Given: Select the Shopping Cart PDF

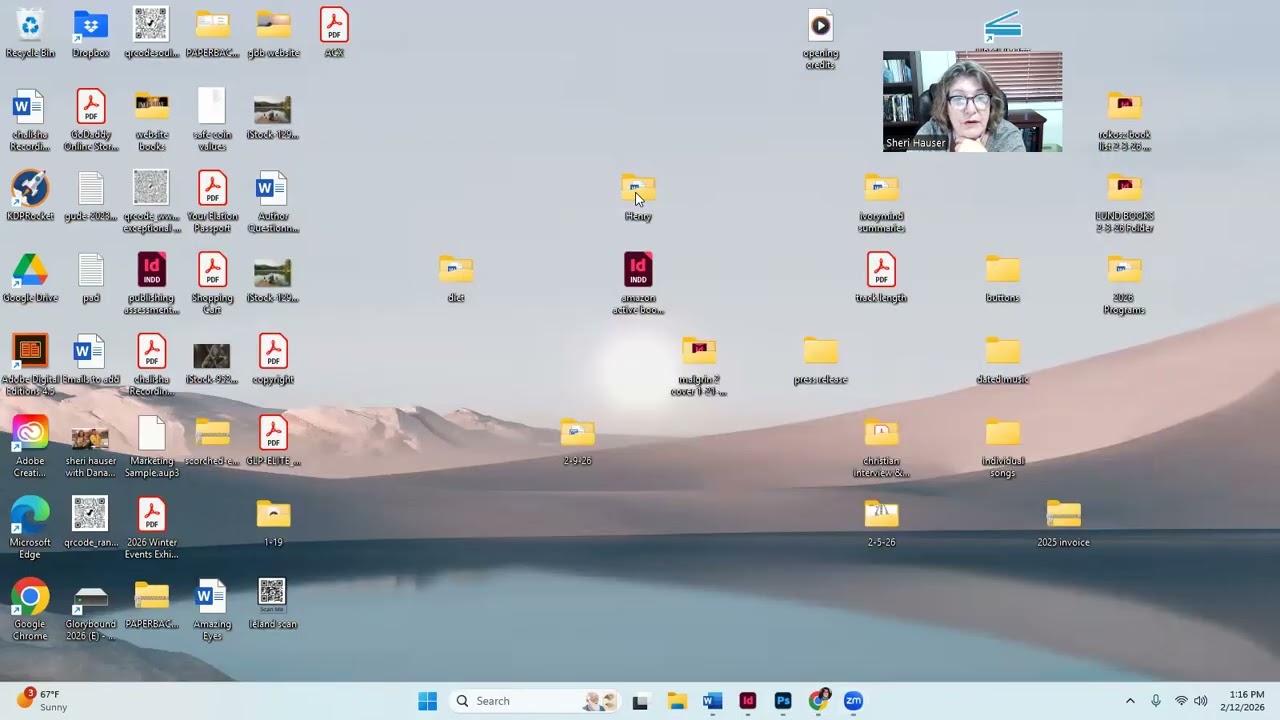Looking at the screenshot, I should tap(212, 284).
